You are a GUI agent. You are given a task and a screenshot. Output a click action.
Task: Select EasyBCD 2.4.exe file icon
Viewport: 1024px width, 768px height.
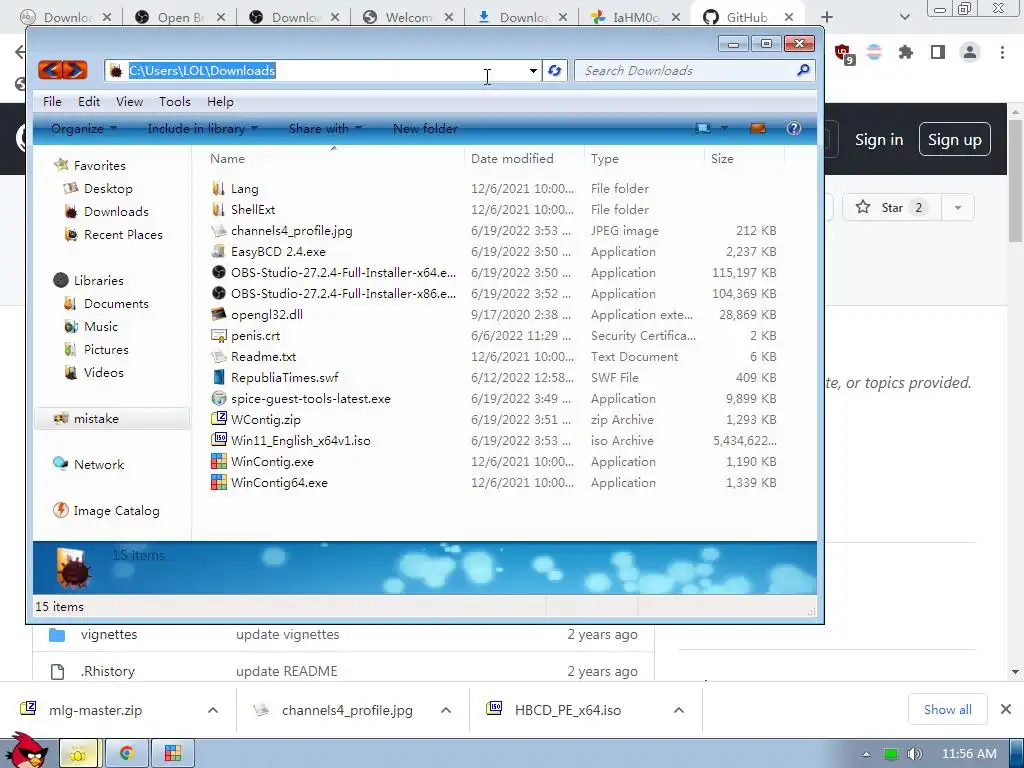pyautogui.click(x=219, y=251)
